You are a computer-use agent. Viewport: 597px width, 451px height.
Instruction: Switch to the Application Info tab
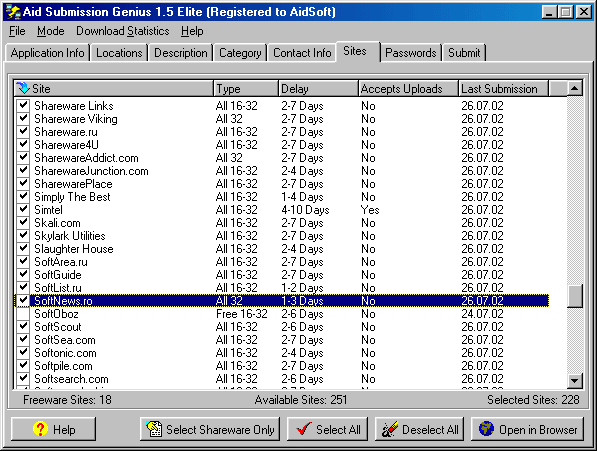click(48, 53)
